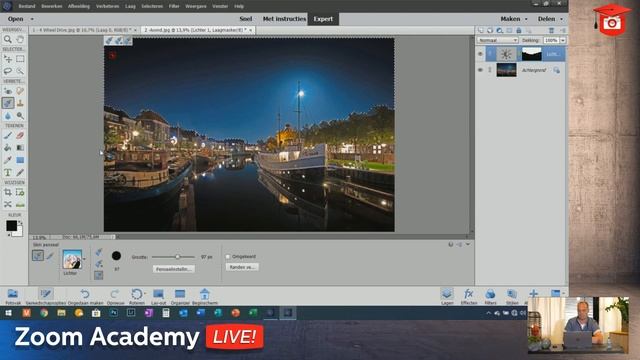Expand the Open dropdown arrow
This screenshot has width=640, height=360.
click(x=32, y=19)
